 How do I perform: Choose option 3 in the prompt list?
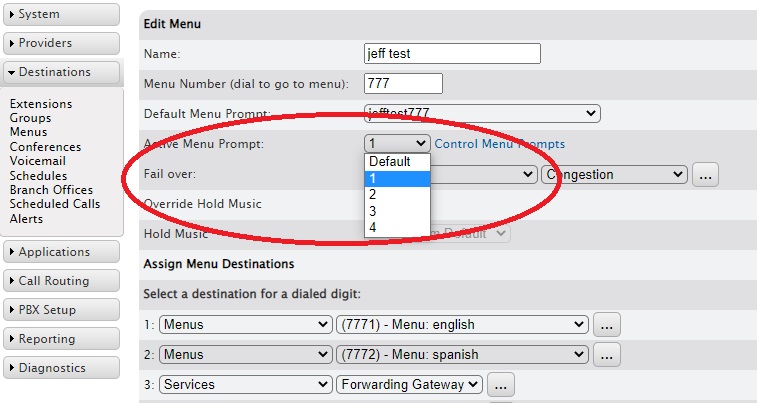pos(397,211)
